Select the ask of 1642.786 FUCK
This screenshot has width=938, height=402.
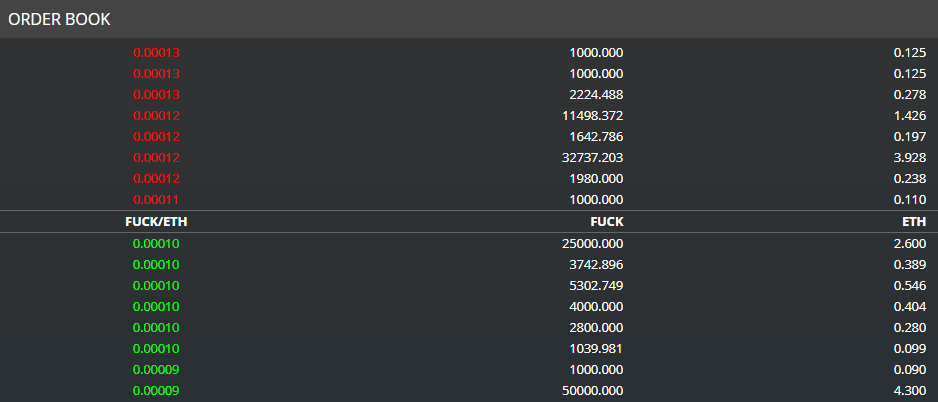coord(469,136)
